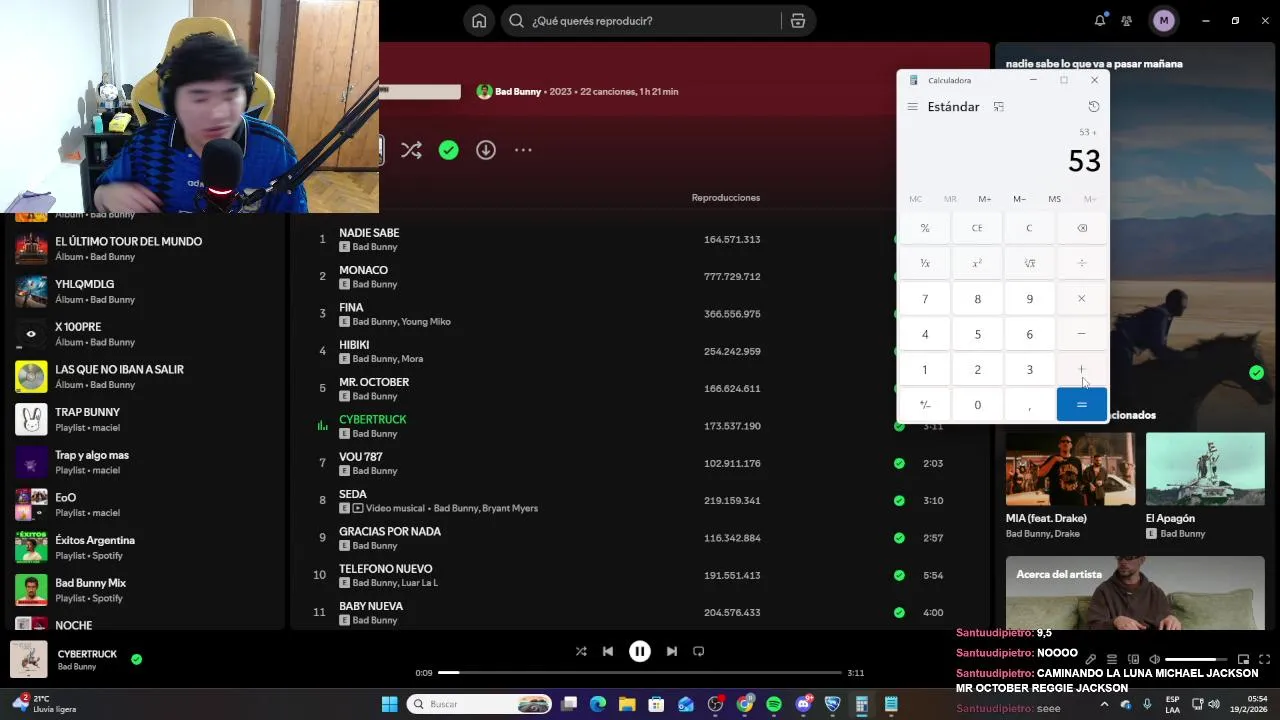Open MIA (feat. Drake) video thumbnail

tap(1070, 469)
